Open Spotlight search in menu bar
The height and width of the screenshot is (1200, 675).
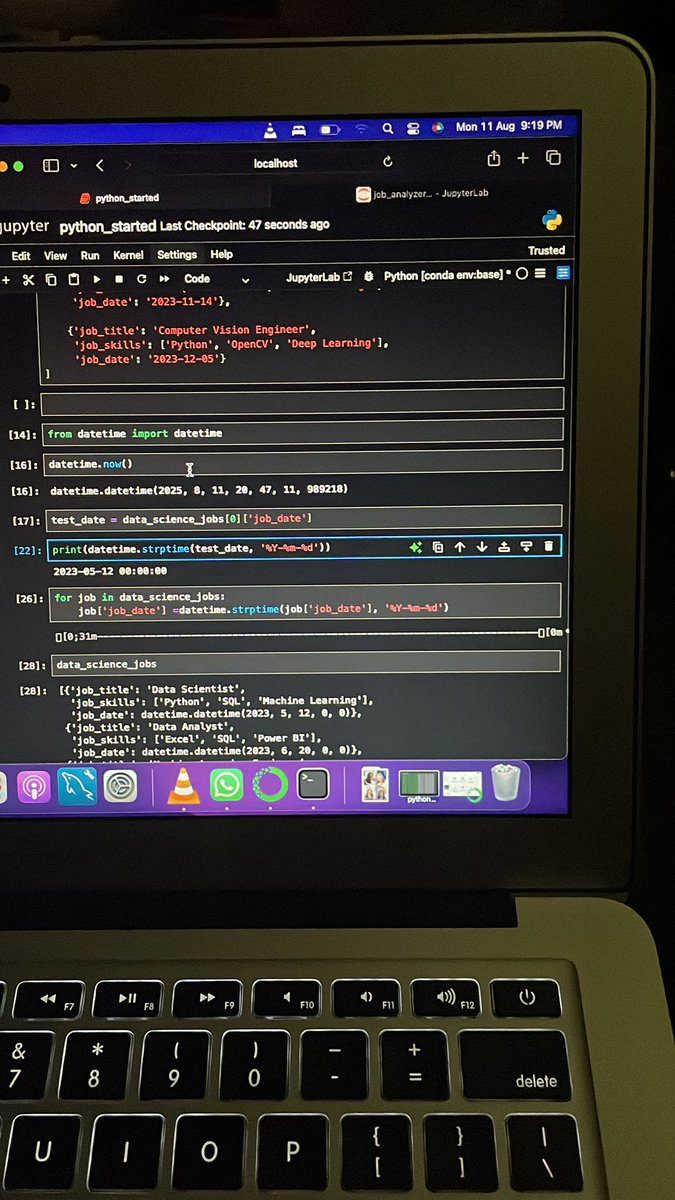387,129
